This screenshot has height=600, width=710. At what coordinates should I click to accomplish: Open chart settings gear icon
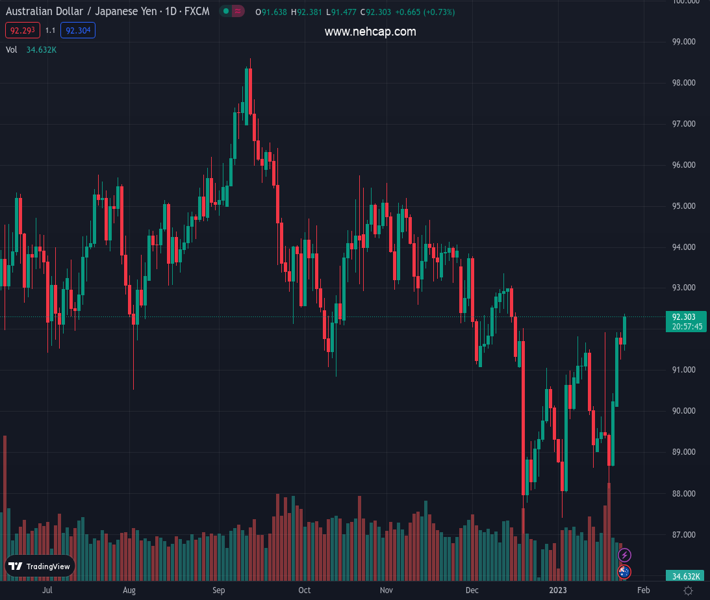(x=688, y=592)
